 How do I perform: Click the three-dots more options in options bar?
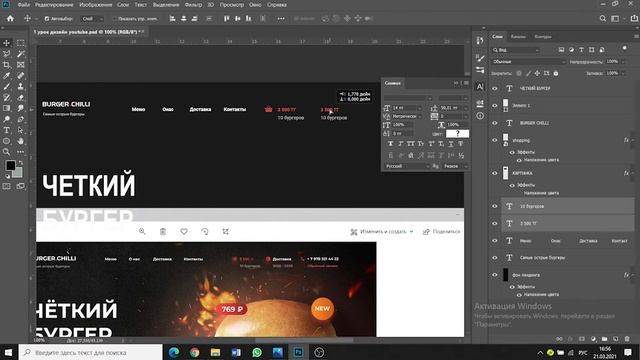(x=281, y=18)
